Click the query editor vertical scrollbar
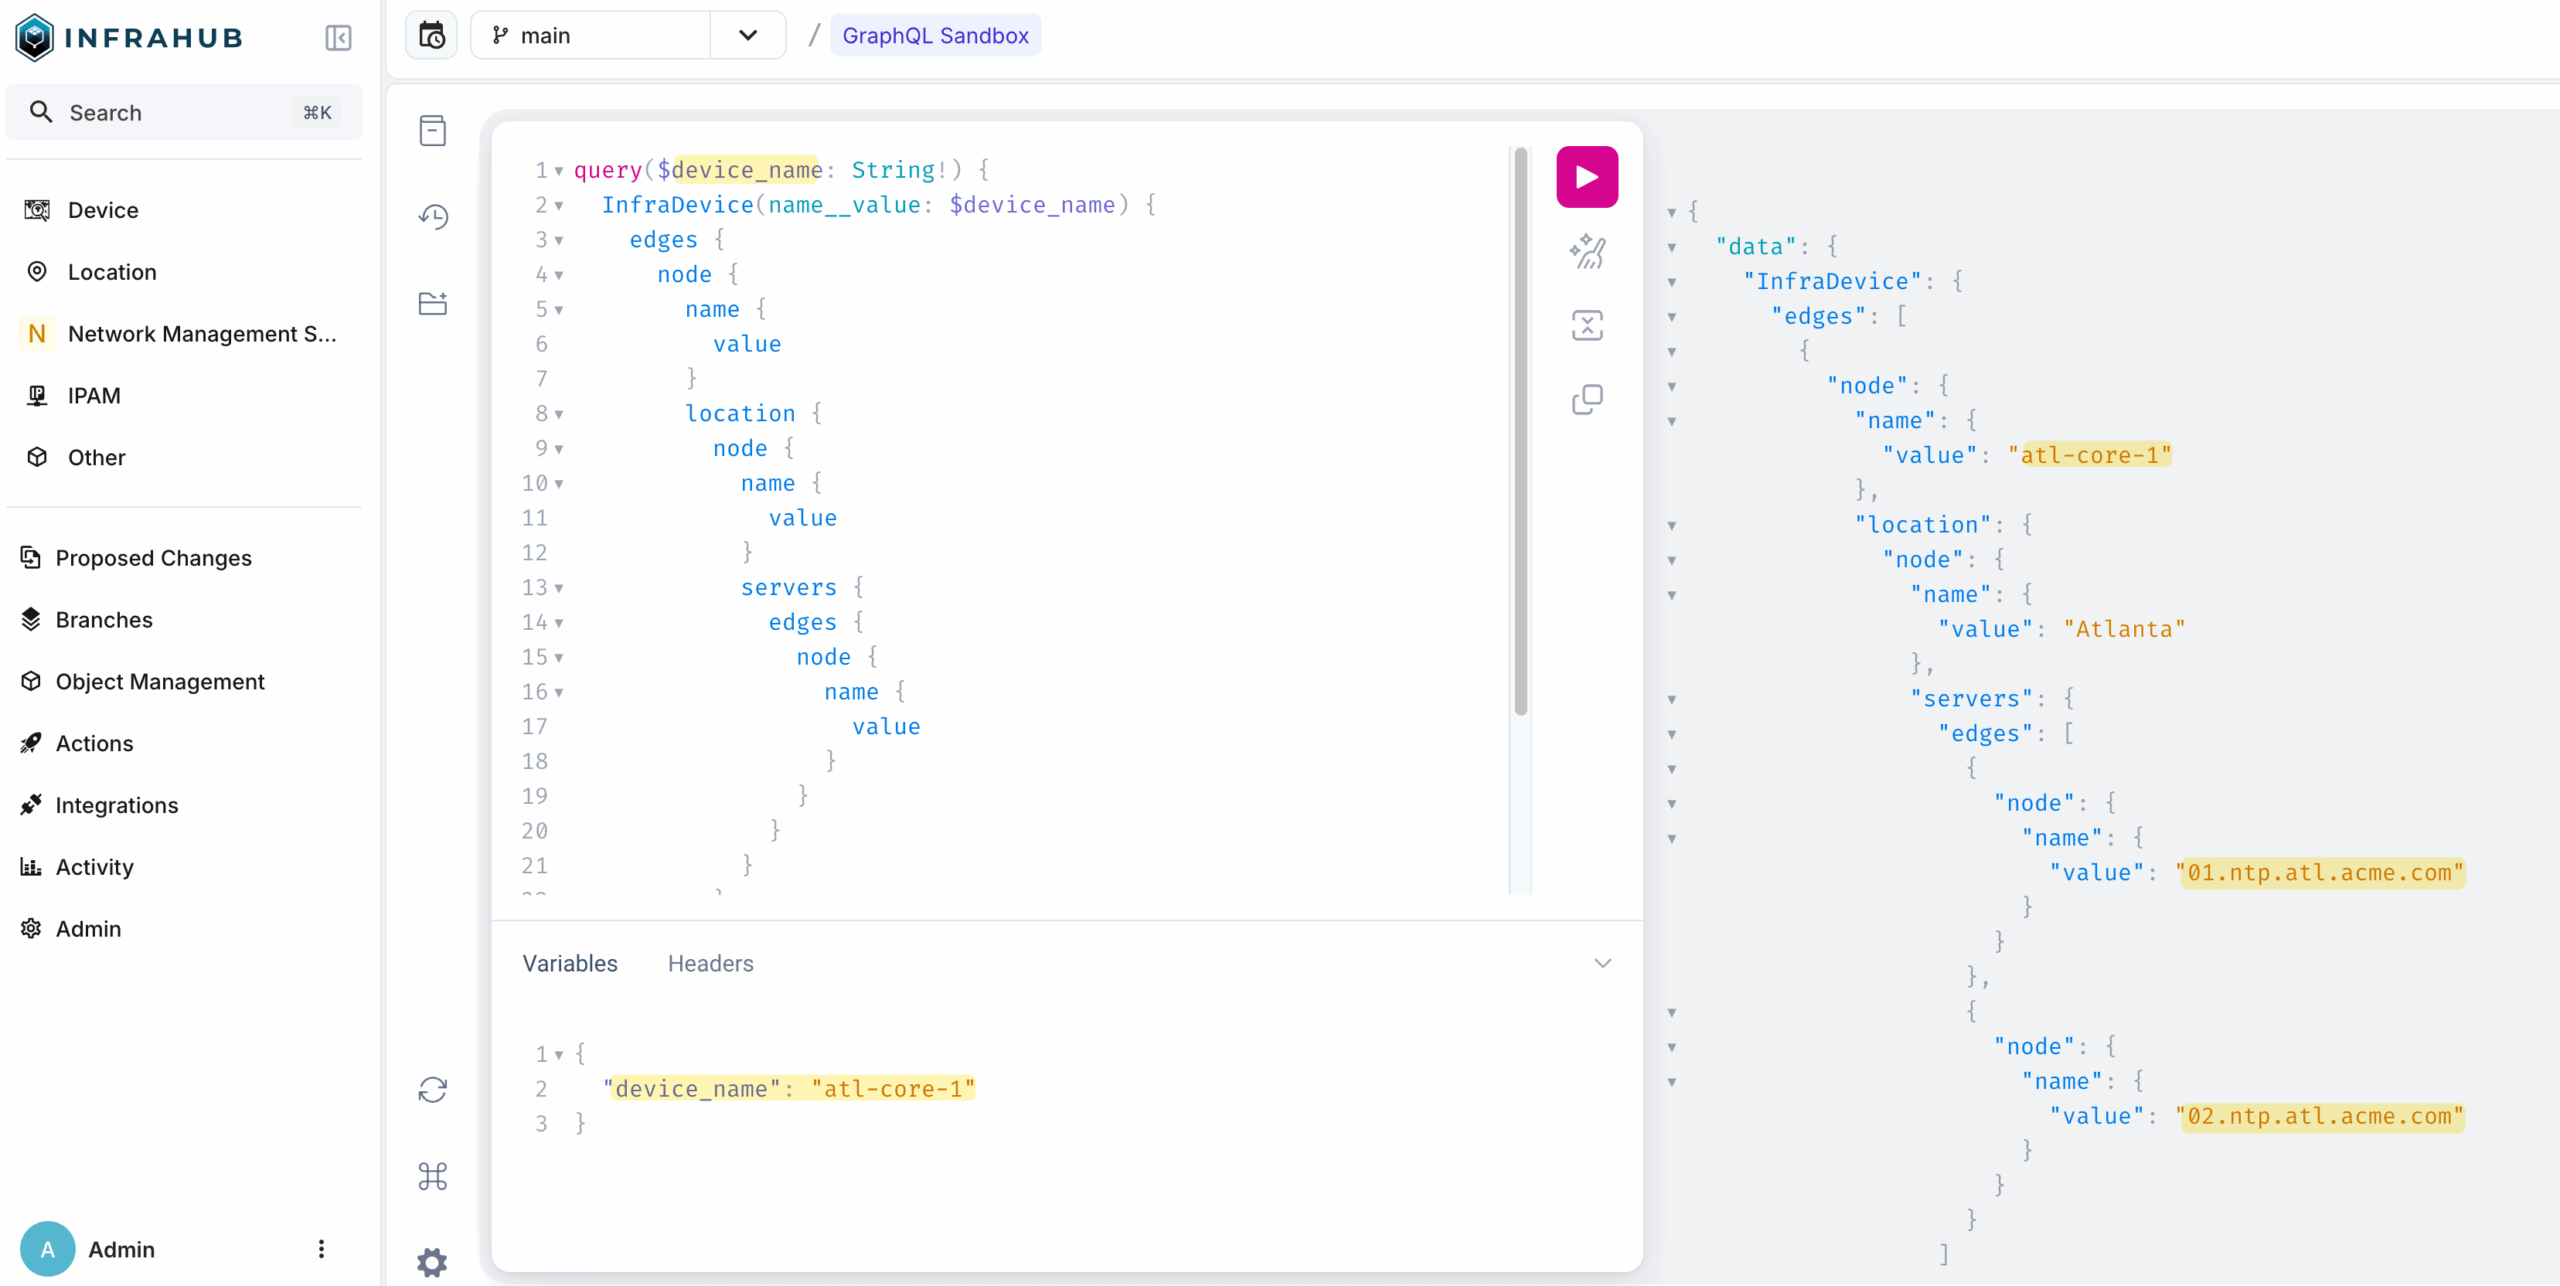Screen dimensions: 2560x1286 point(1520,432)
